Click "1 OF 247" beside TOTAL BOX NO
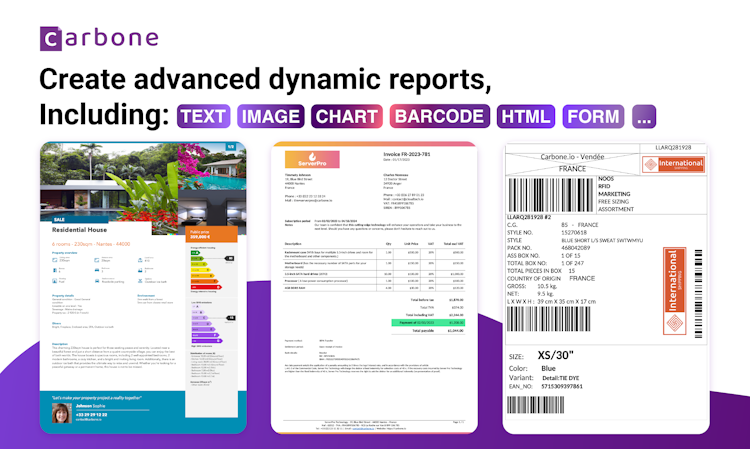Viewport: 750px width, 449px height. coord(573,263)
